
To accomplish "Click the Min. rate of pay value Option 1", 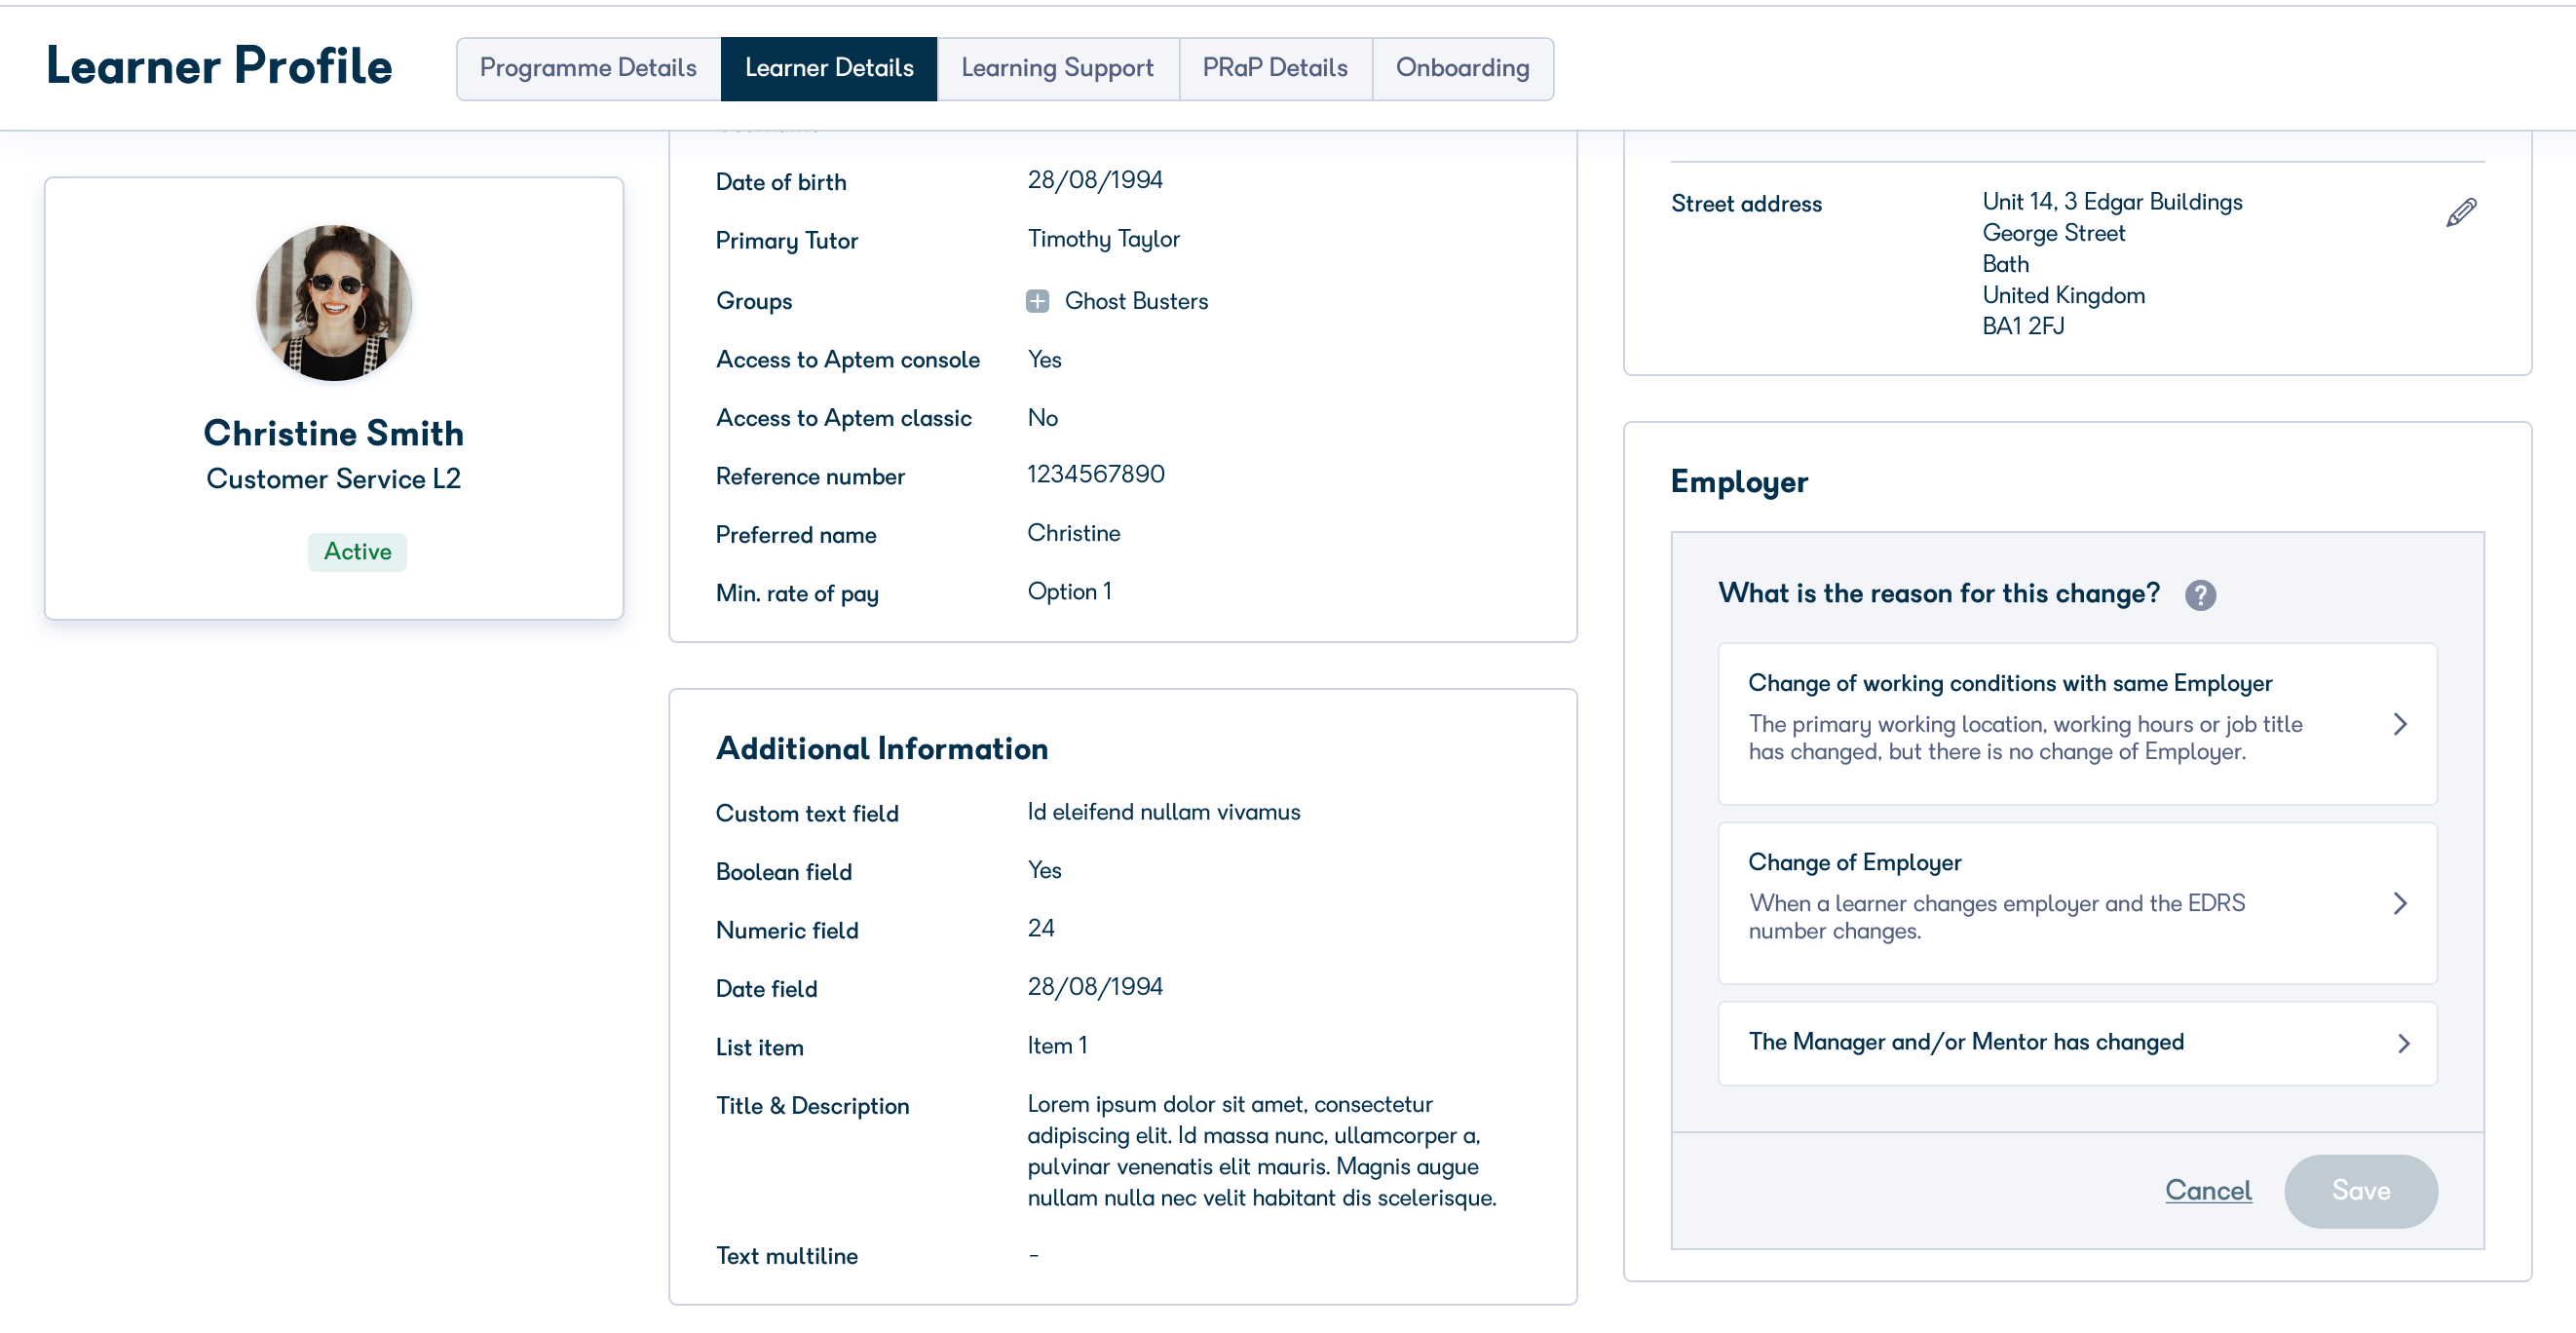I will (1069, 592).
